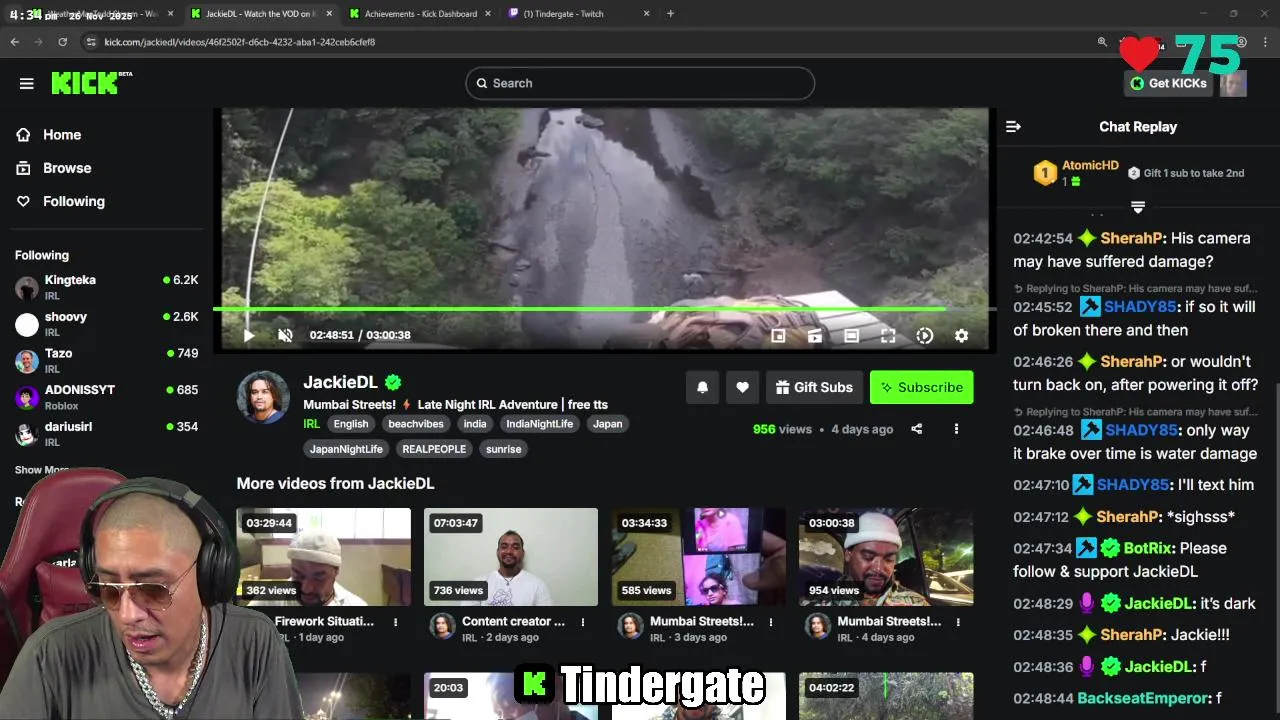Open browser zoom indicator icon
The width and height of the screenshot is (1280, 720).
point(1102,42)
